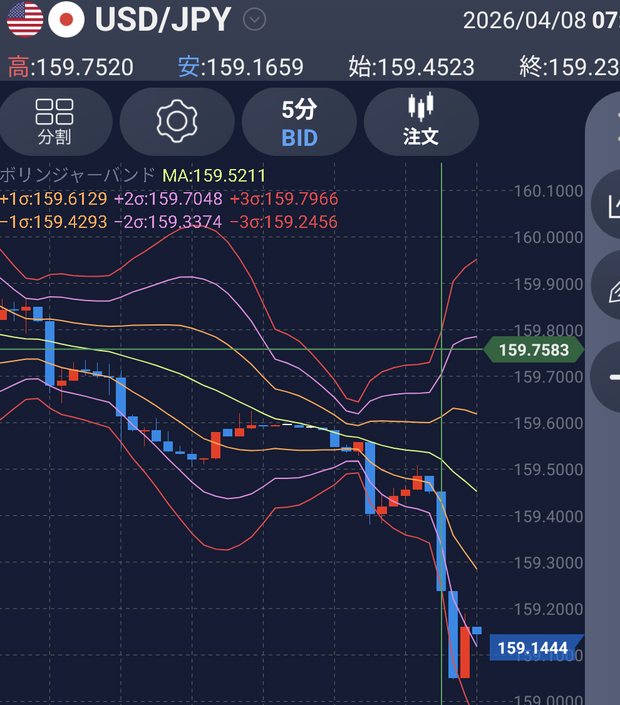Tap the 159.7583 crosshair price tag
Viewport: 620px width, 705px height.
pyautogui.click(x=534, y=349)
